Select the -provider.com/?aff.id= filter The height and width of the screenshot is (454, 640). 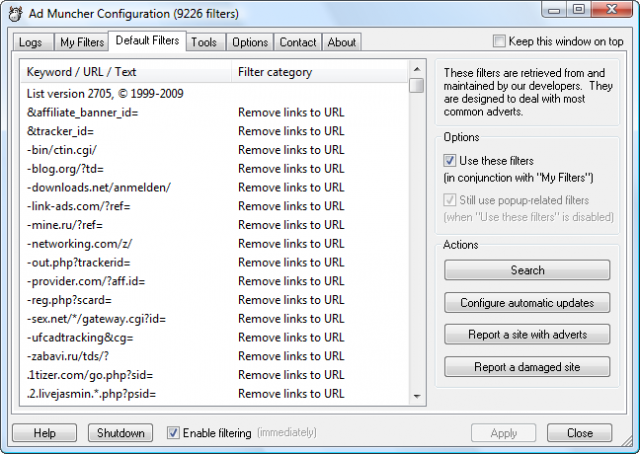click(214, 281)
